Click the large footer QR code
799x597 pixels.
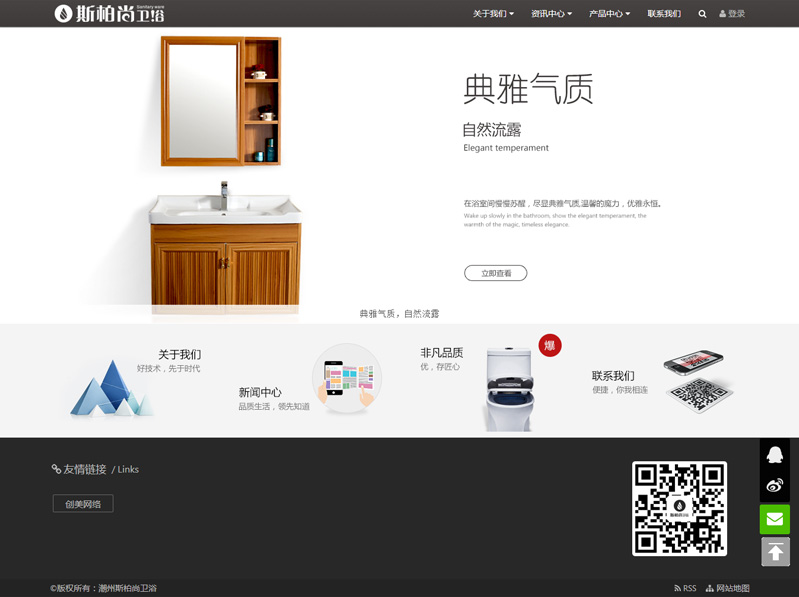pyautogui.click(x=679, y=508)
